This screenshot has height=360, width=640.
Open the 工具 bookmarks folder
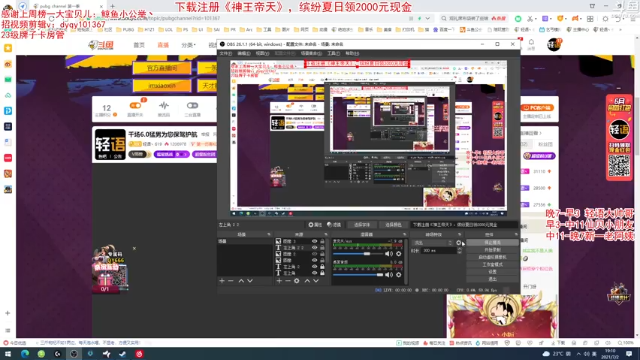coord(264,29)
